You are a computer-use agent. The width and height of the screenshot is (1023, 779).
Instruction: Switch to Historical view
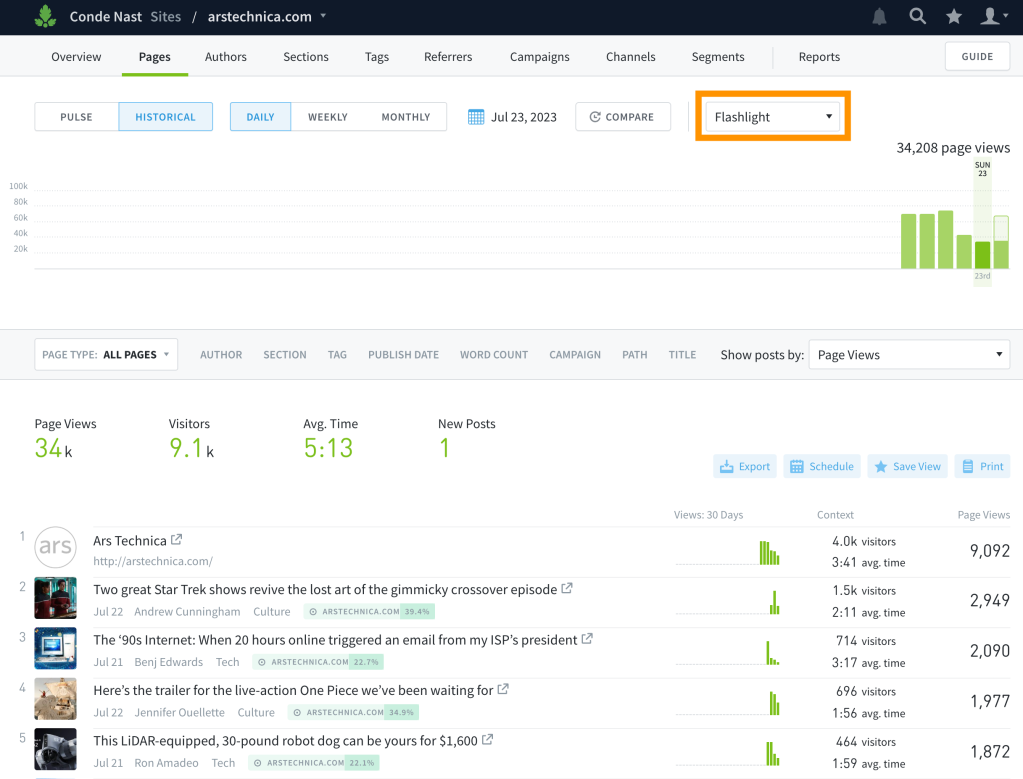pos(165,117)
